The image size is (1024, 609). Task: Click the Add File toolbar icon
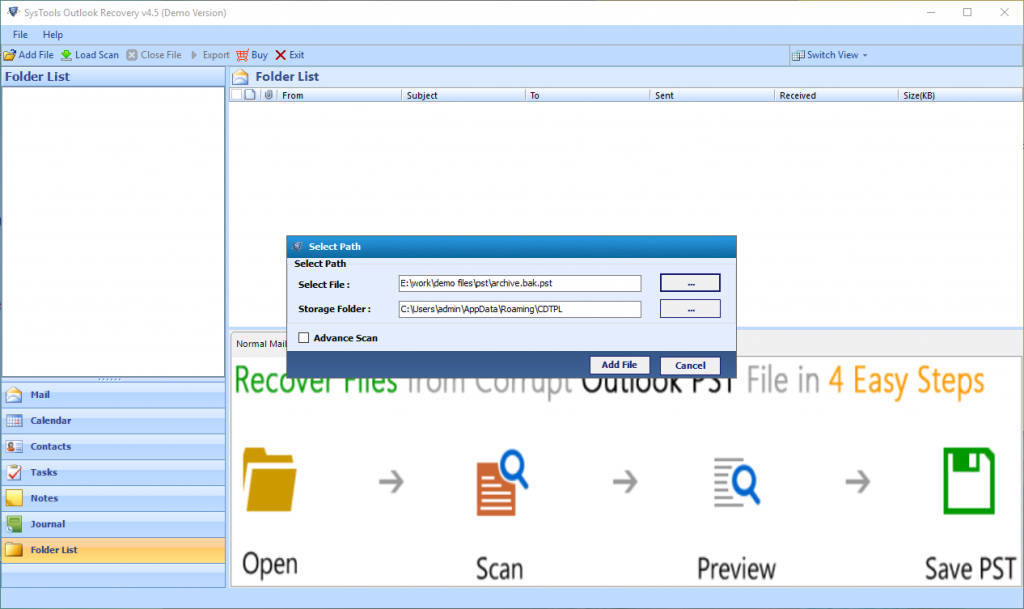(10, 55)
